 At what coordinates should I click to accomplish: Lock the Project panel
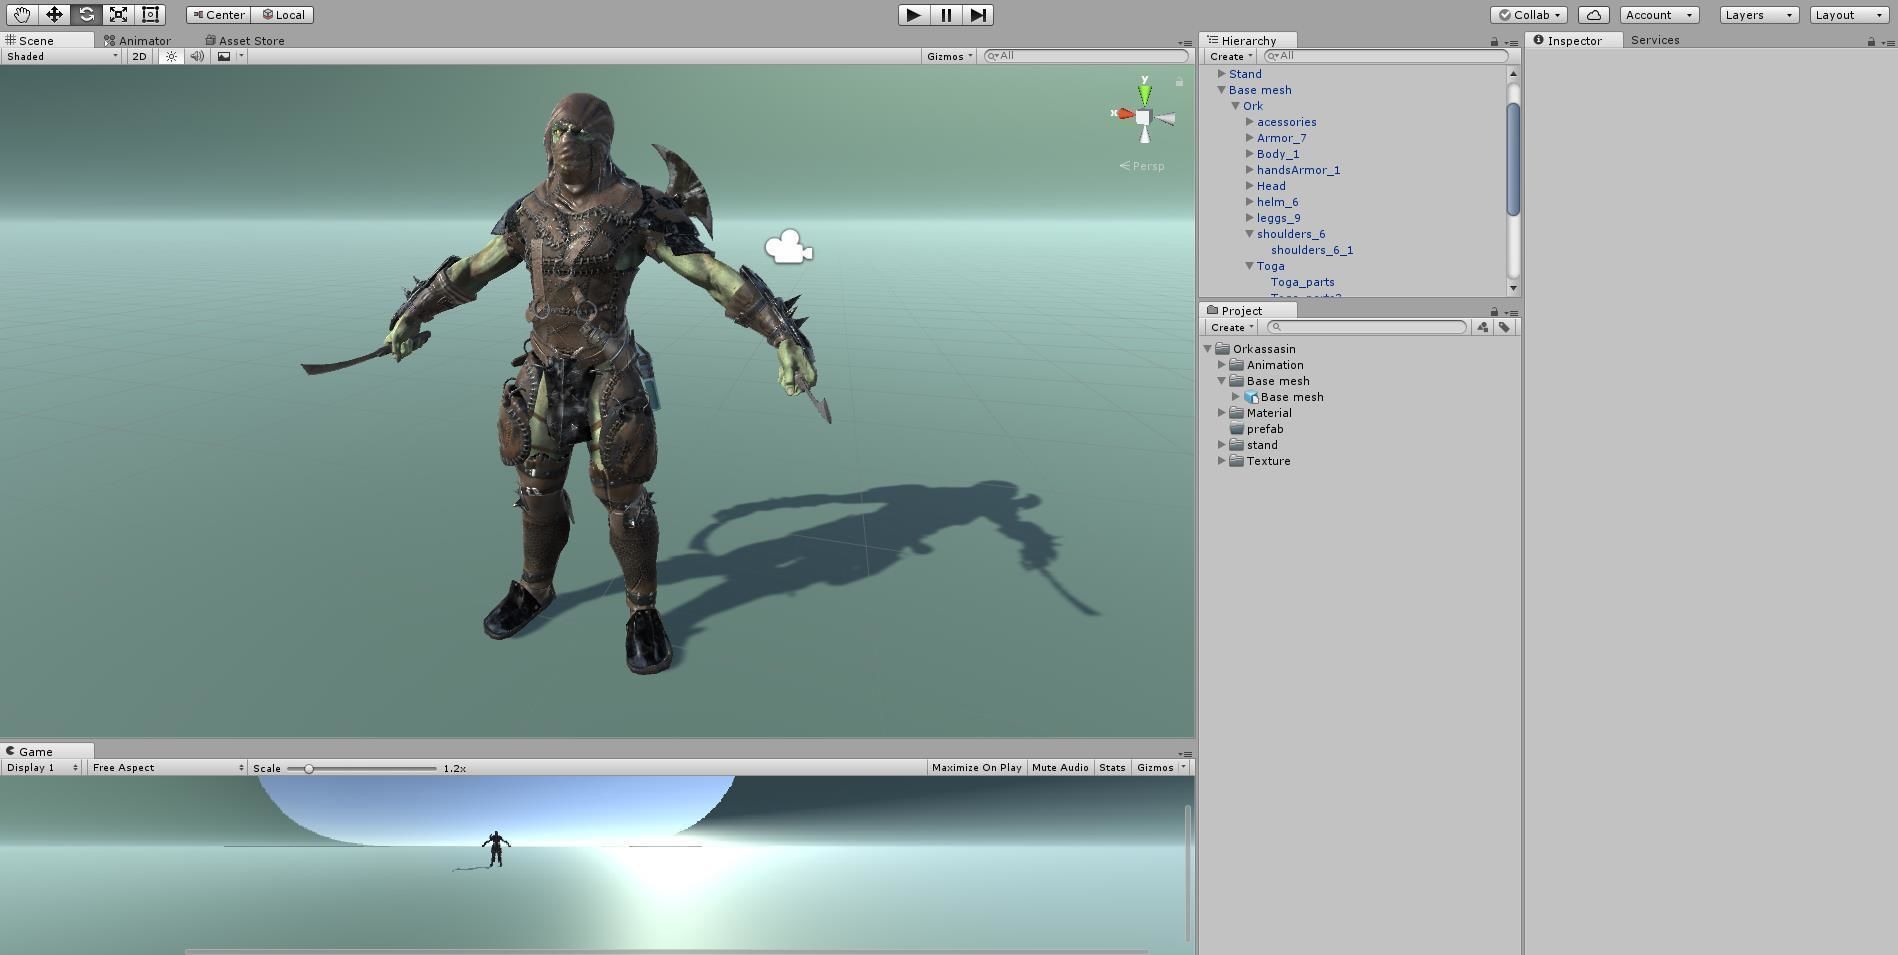pos(1494,312)
